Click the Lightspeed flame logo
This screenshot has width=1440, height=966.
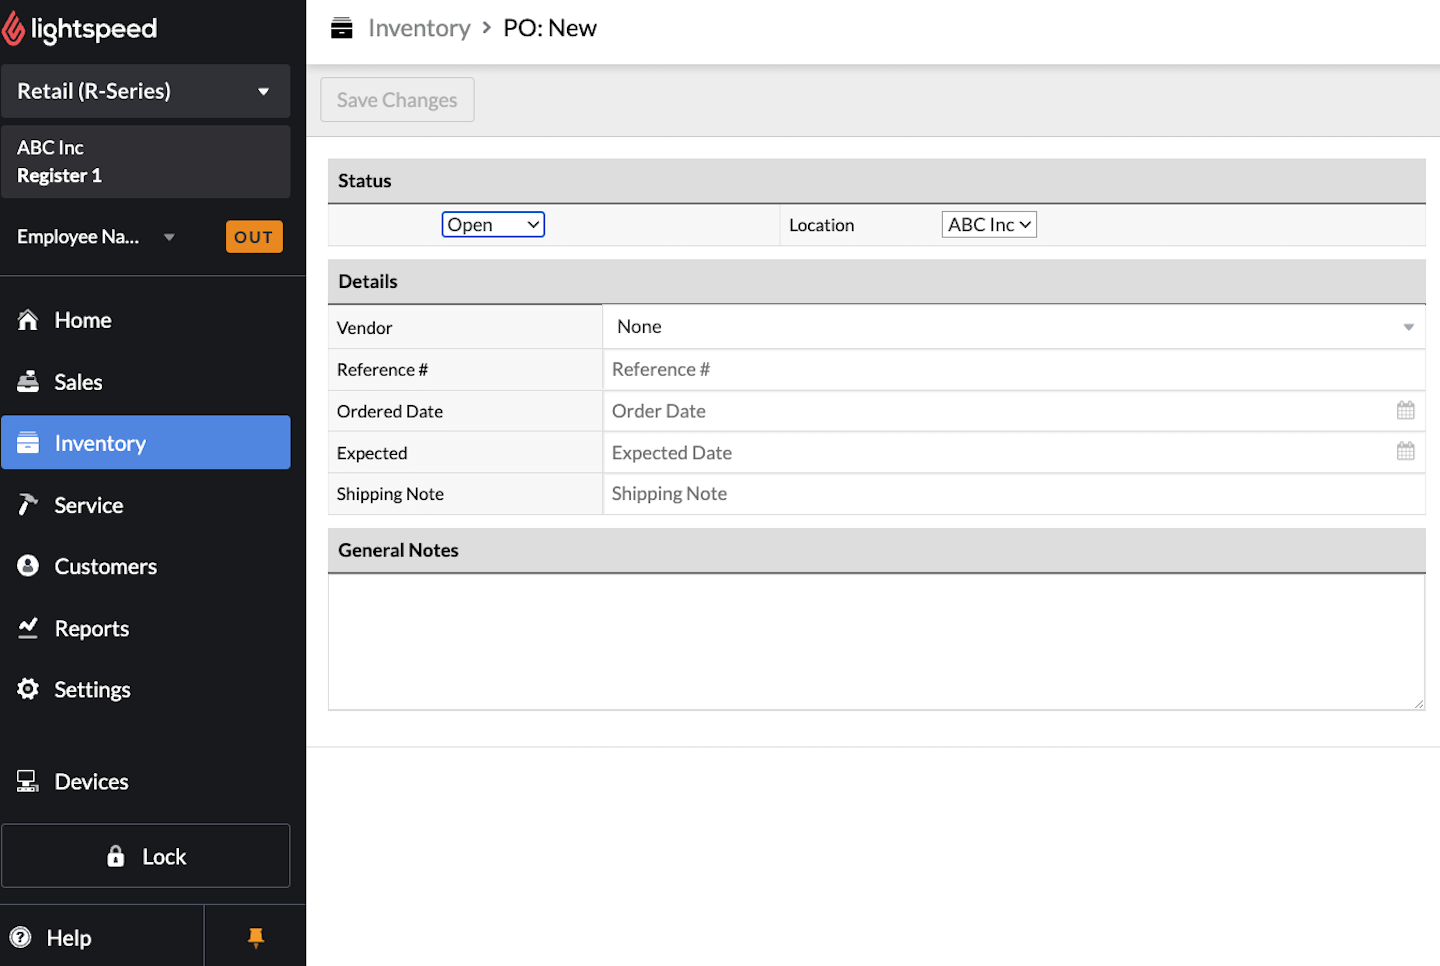tap(14, 29)
